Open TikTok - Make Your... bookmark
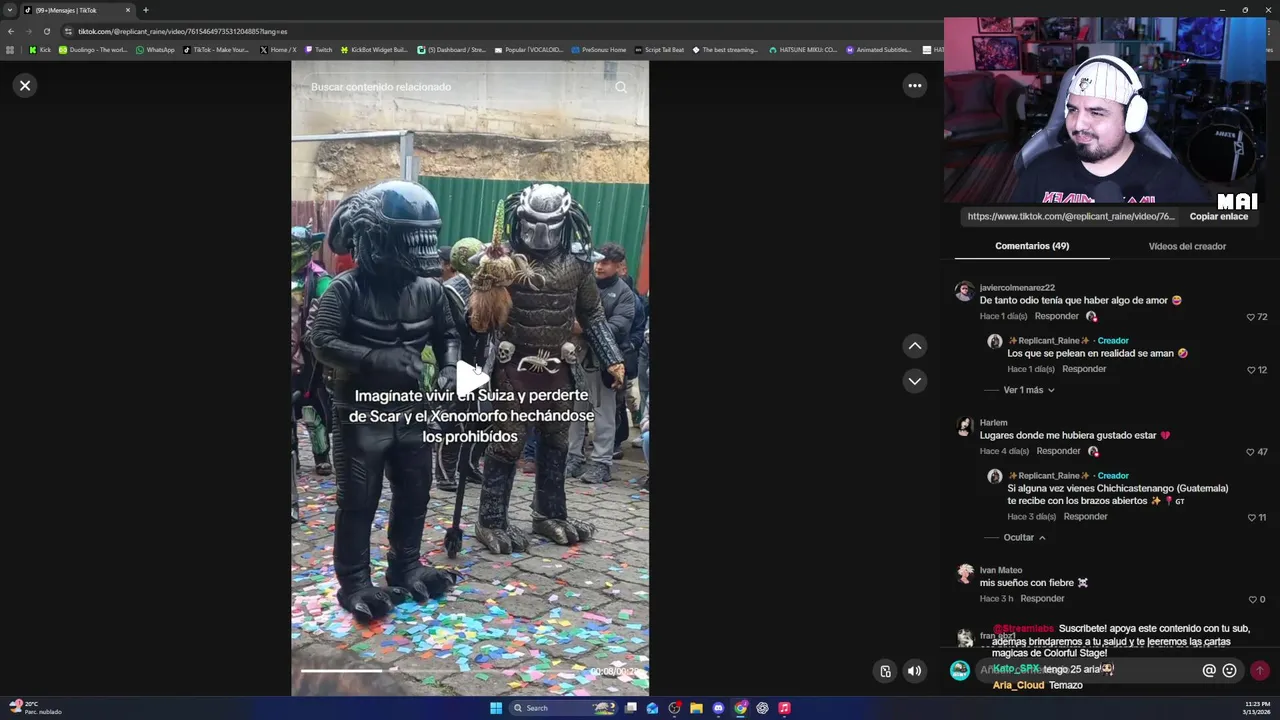 click(x=215, y=50)
